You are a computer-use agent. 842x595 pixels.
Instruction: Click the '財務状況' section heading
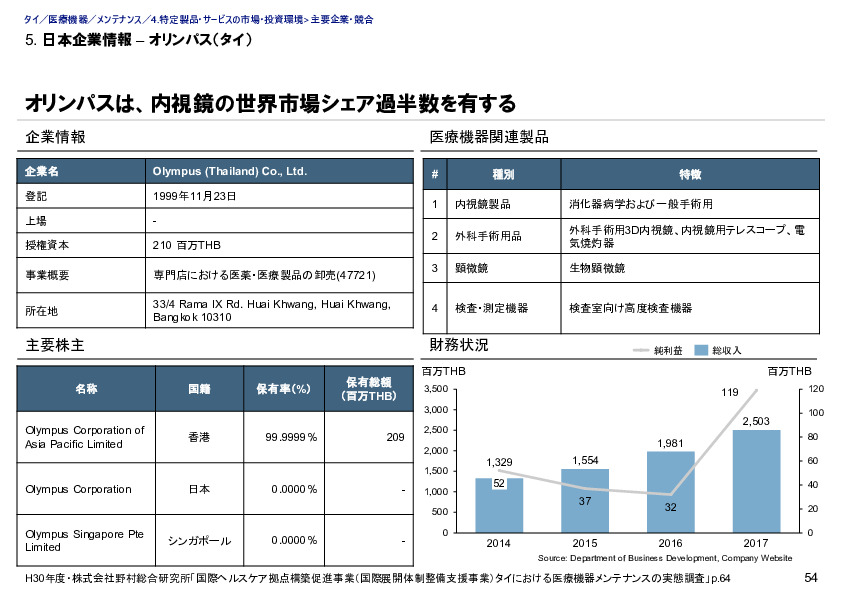coord(459,345)
